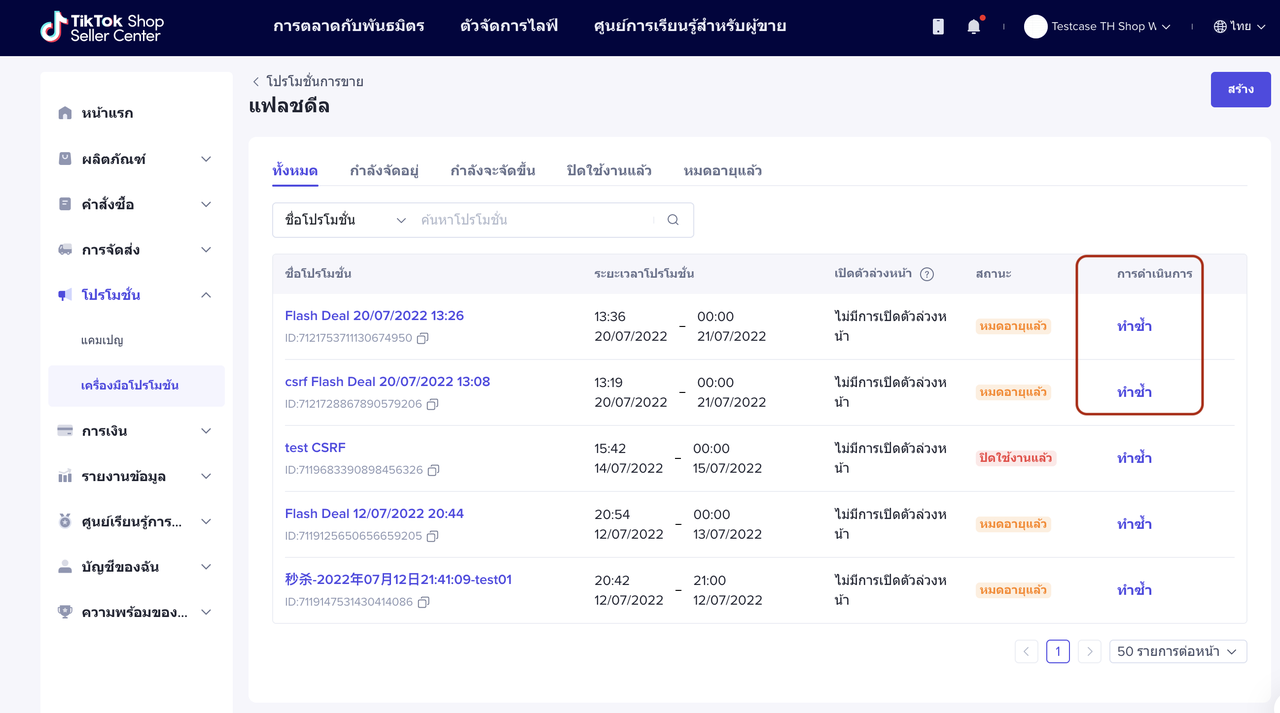Click the back arrow beside โปรโมชั่นการขาย
Viewport: 1280px width, 713px height.
coord(256,82)
